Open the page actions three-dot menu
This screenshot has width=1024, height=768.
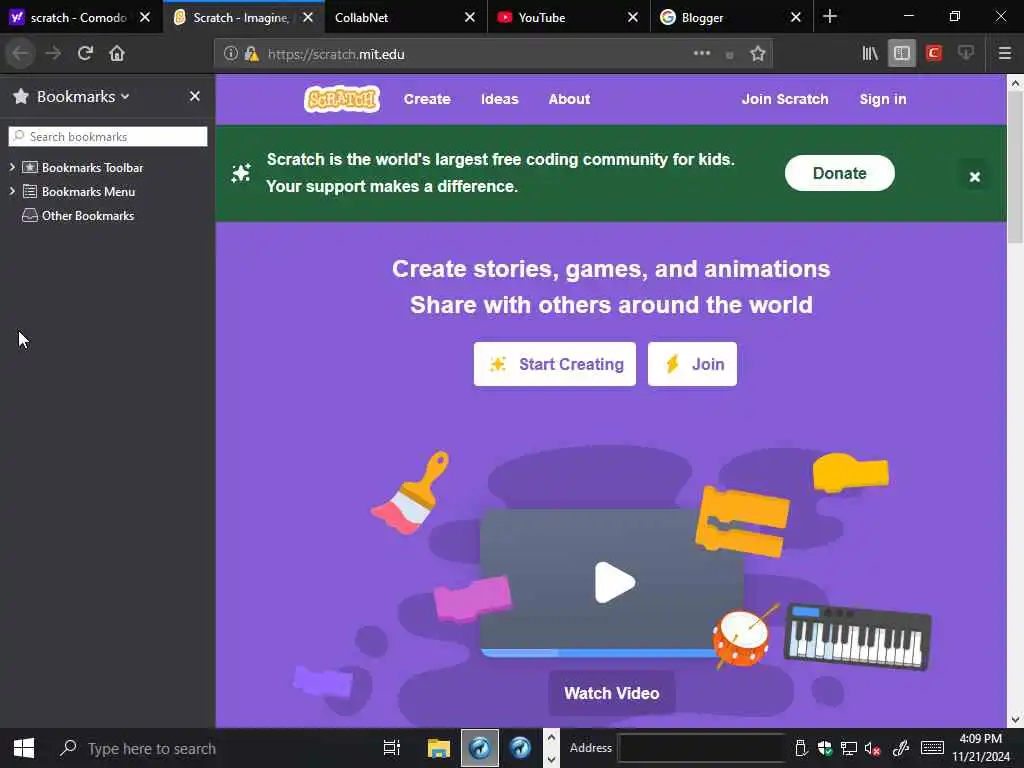[702, 54]
